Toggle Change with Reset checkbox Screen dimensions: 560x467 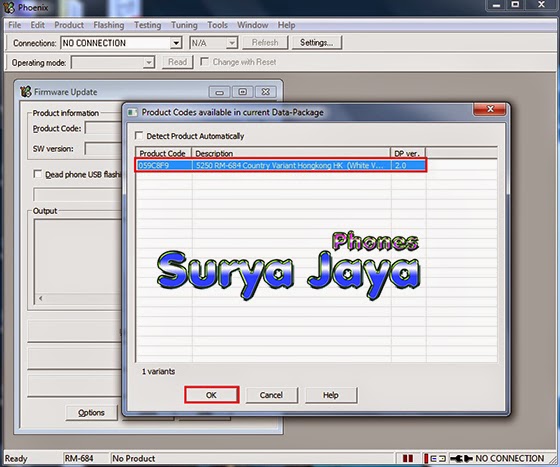pyautogui.click(x=204, y=61)
